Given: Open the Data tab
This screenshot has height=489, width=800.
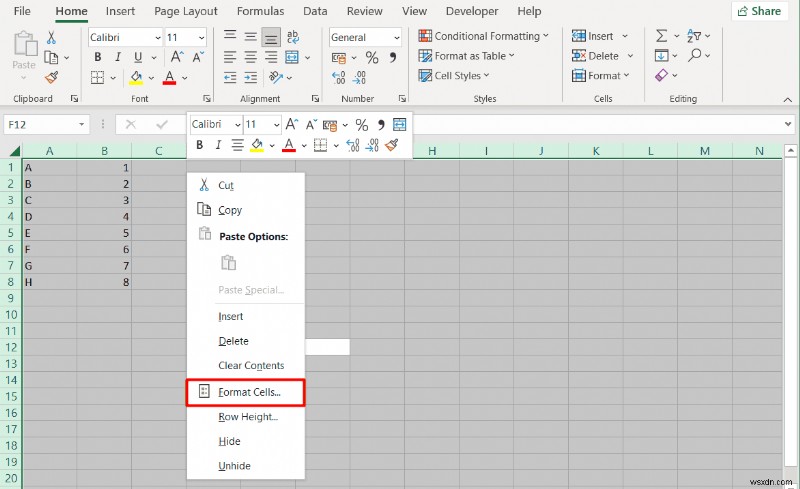Looking at the screenshot, I should (x=315, y=11).
